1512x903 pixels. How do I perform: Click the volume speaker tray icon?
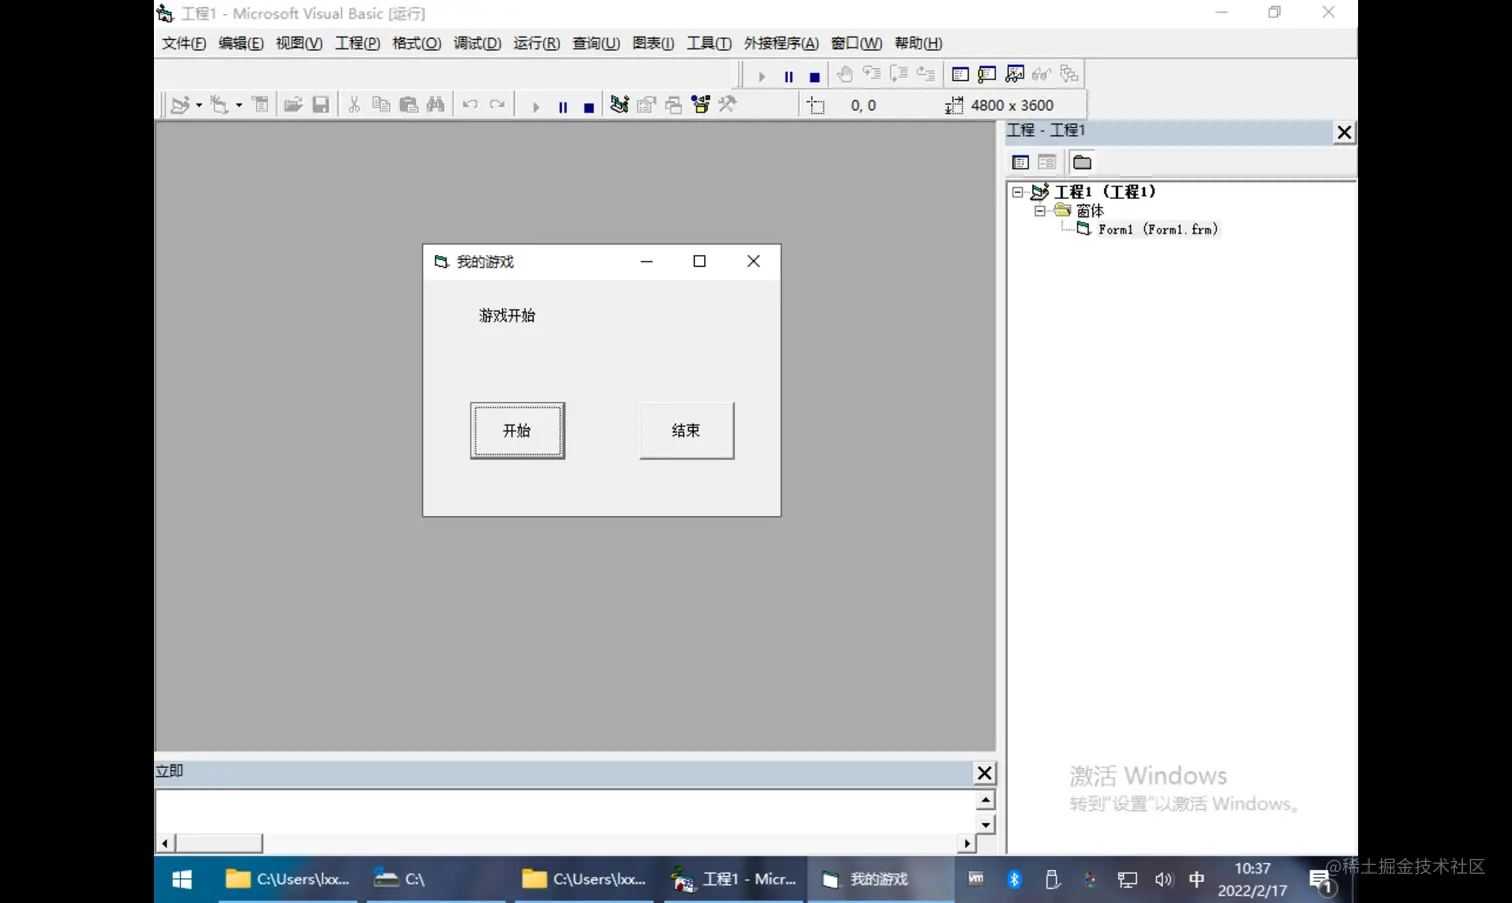1163,880
